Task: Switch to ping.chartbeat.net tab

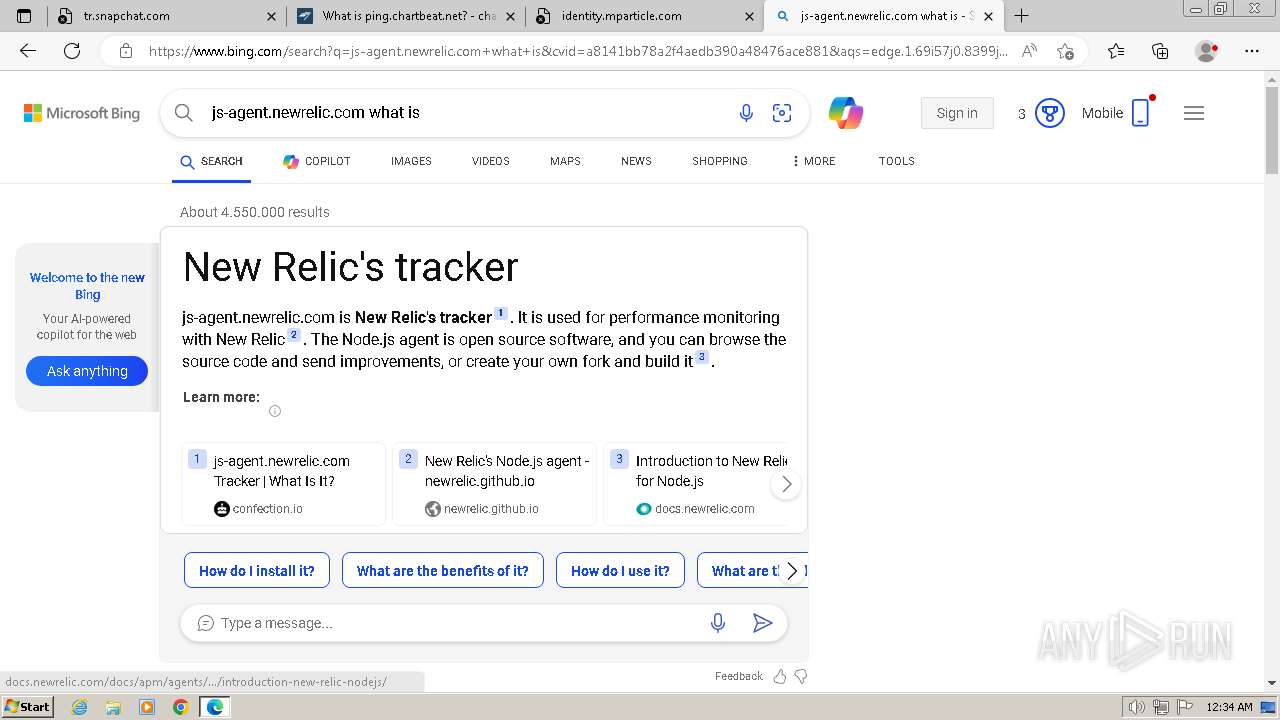Action: click(x=408, y=16)
